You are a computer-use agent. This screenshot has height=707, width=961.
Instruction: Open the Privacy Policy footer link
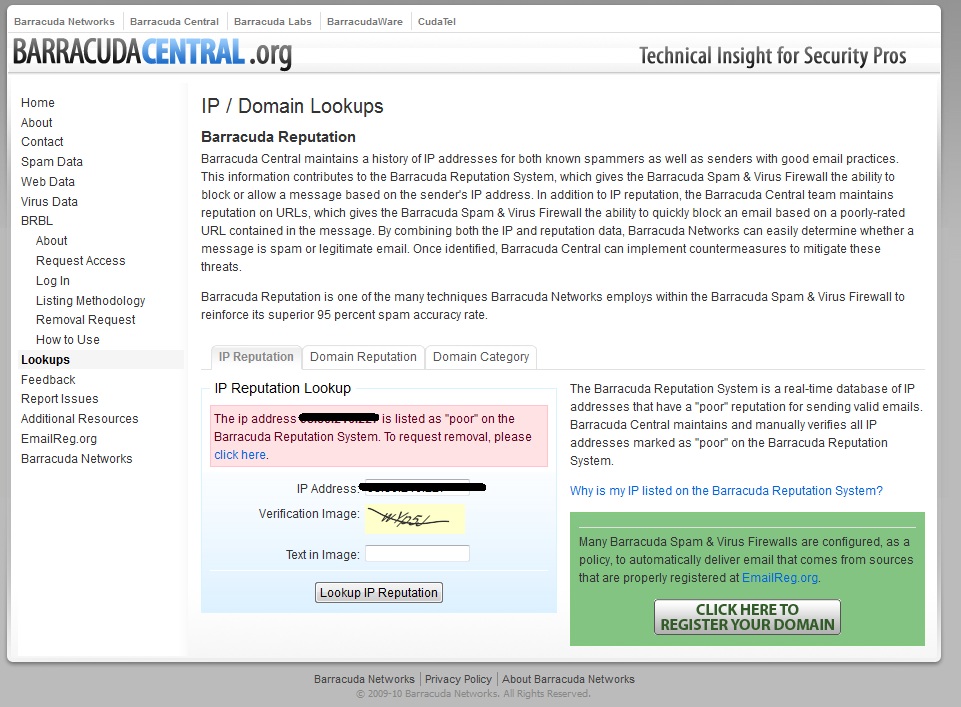tap(458, 679)
